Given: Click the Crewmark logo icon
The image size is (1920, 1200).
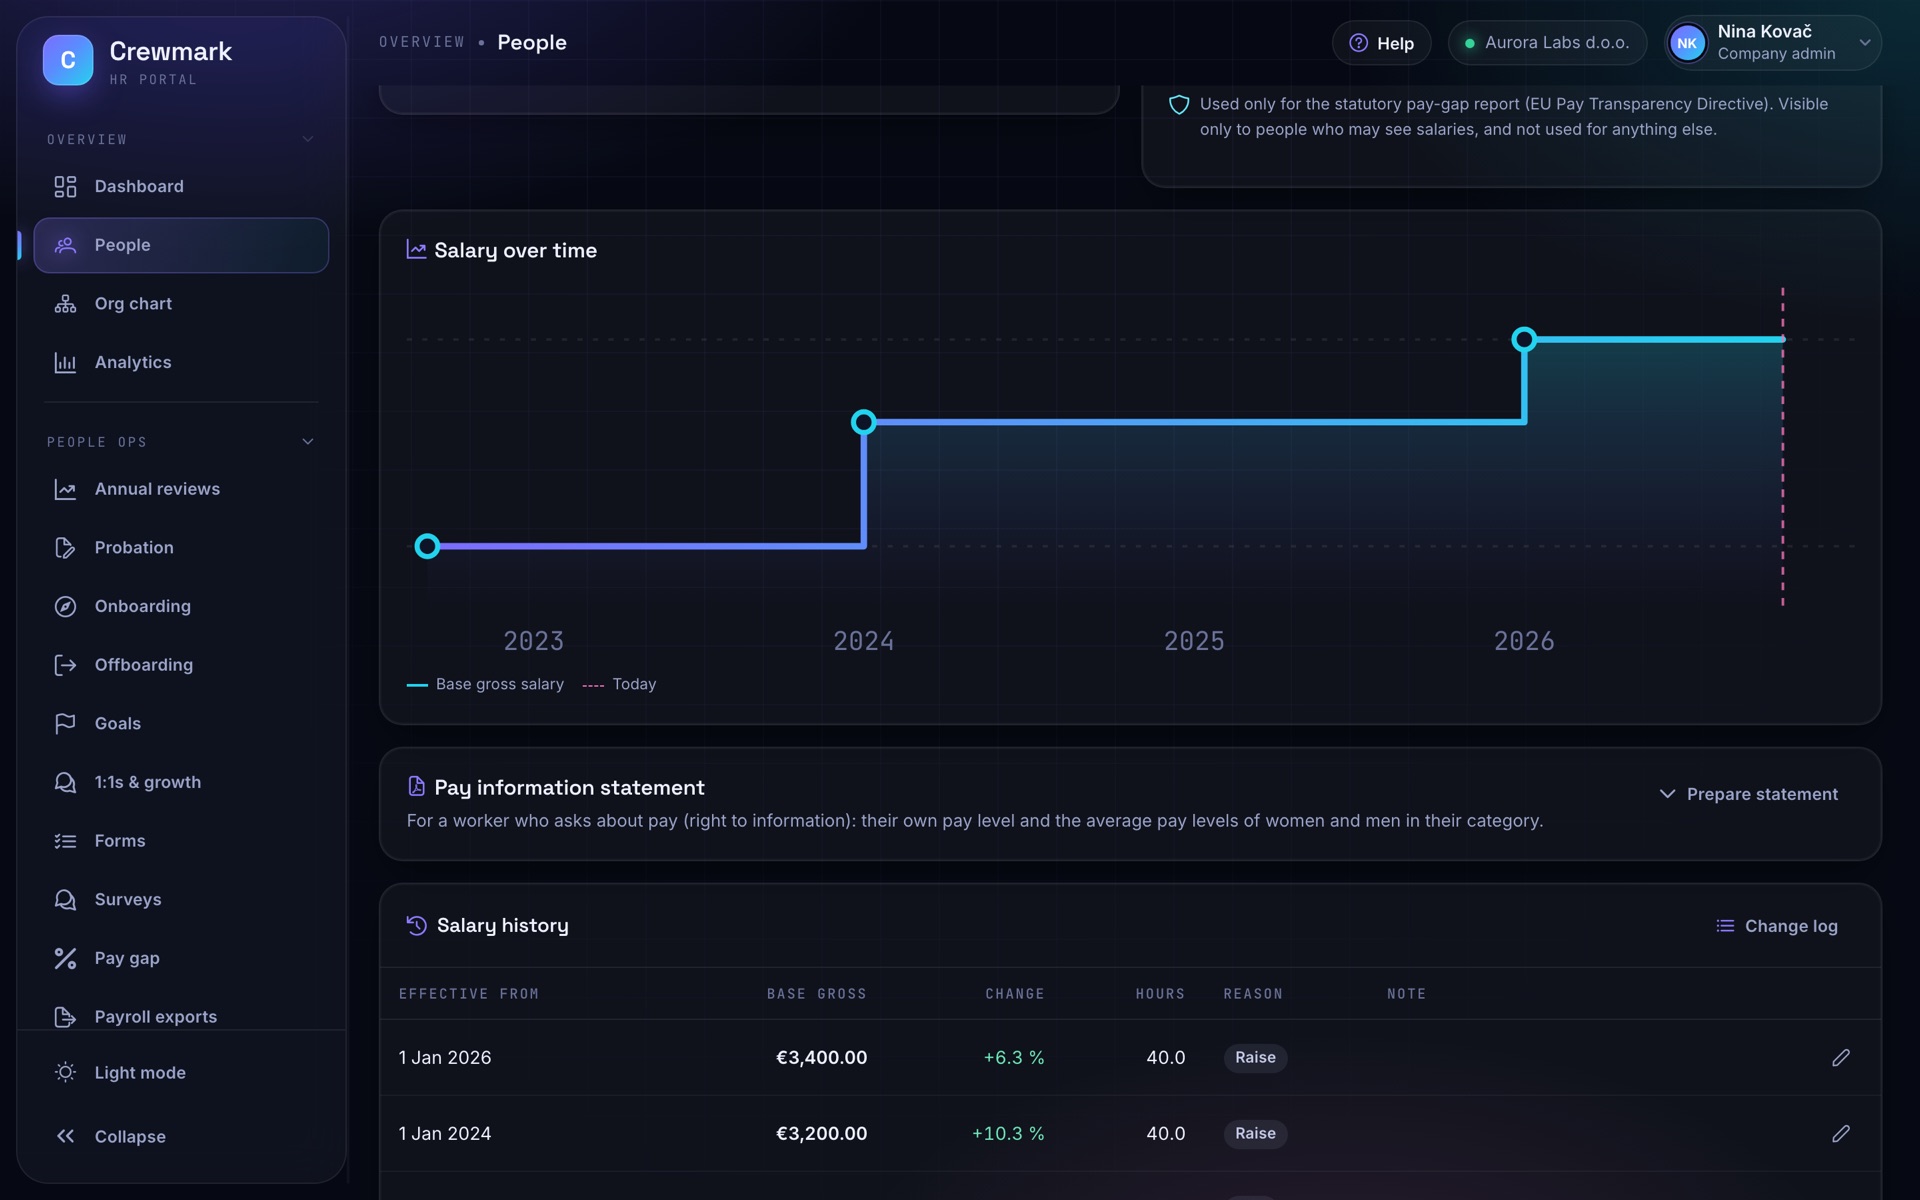Looking at the screenshot, I should (x=68, y=60).
